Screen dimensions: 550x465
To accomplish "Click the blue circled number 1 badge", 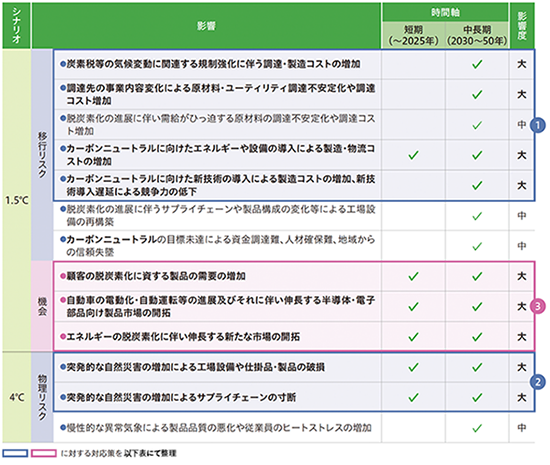I will (537, 125).
